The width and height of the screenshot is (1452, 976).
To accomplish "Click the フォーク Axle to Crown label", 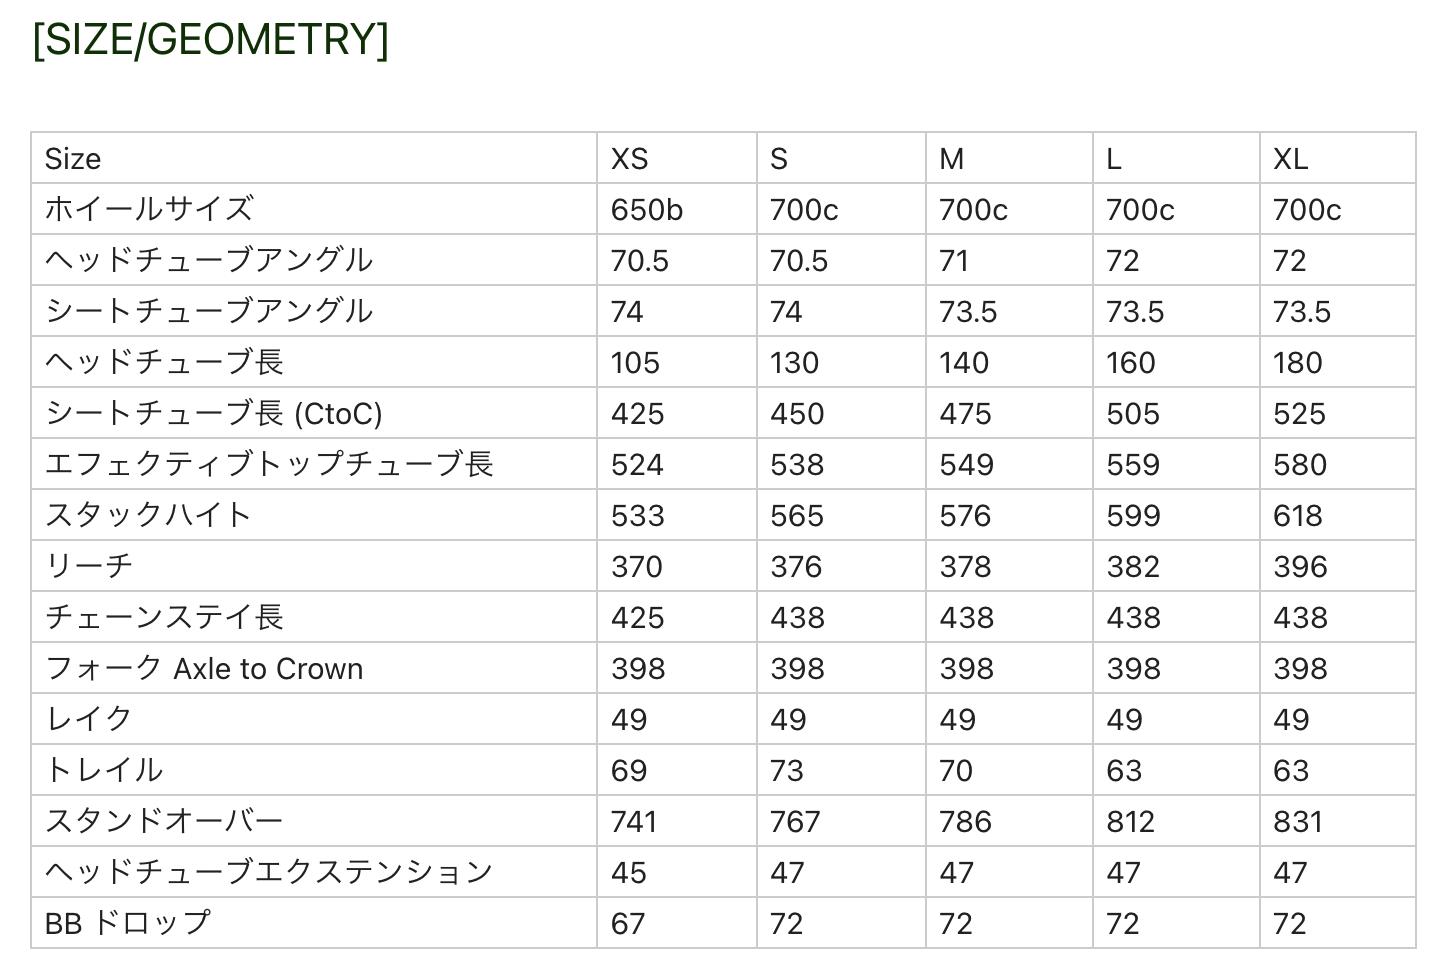I will point(204,668).
